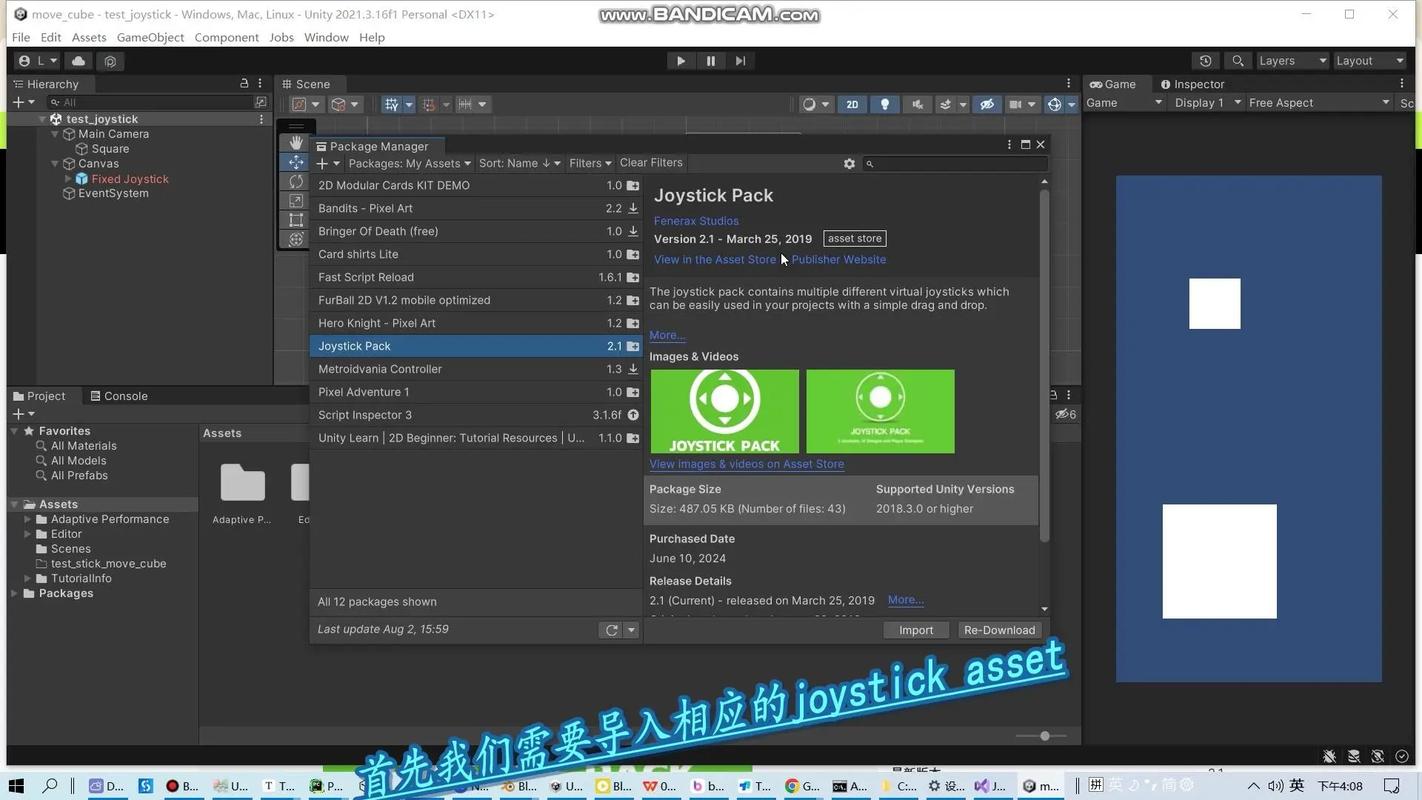Click the Import button
This screenshot has width=1422, height=800.
click(x=916, y=630)
